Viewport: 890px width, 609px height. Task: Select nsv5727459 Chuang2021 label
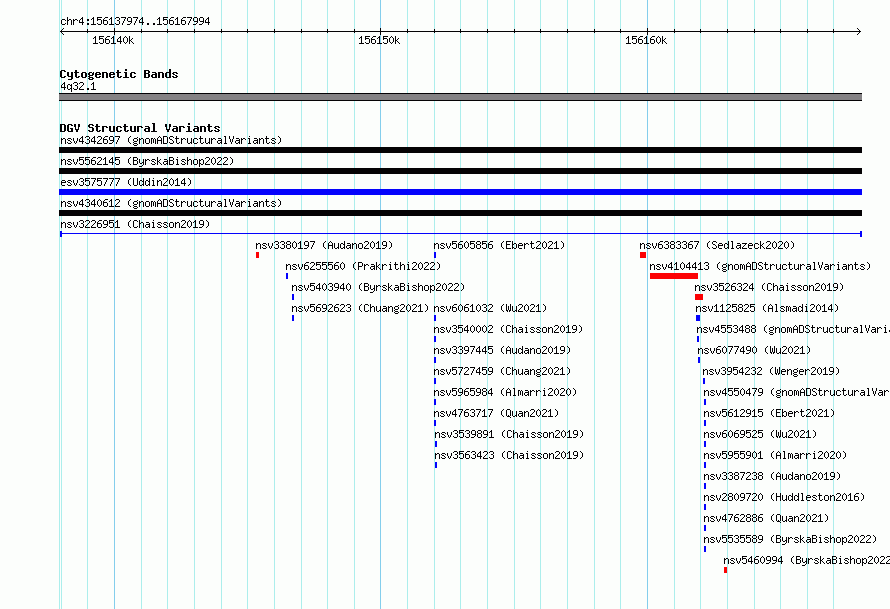(502, 371)
